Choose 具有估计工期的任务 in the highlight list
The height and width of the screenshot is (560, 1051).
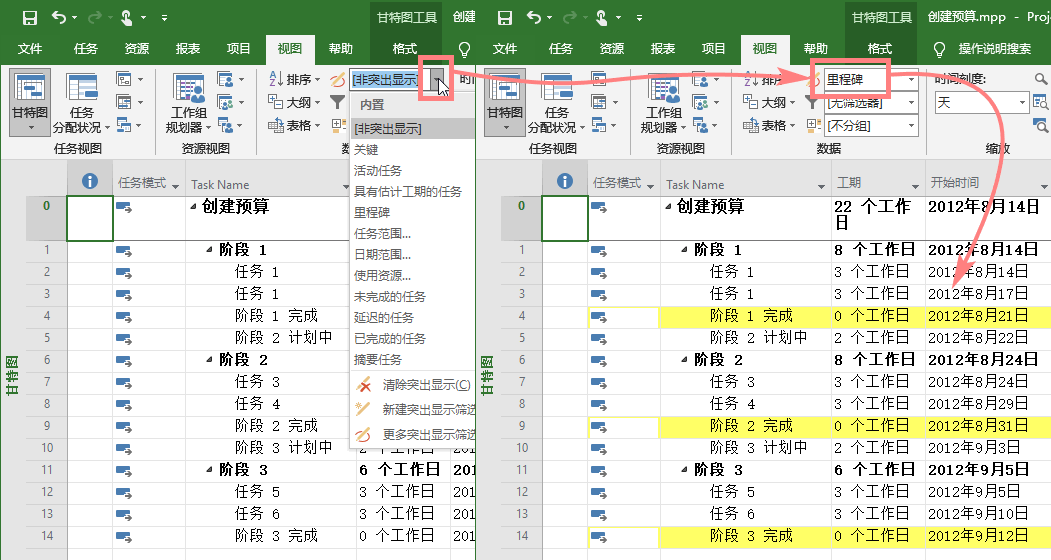point(408,191)
